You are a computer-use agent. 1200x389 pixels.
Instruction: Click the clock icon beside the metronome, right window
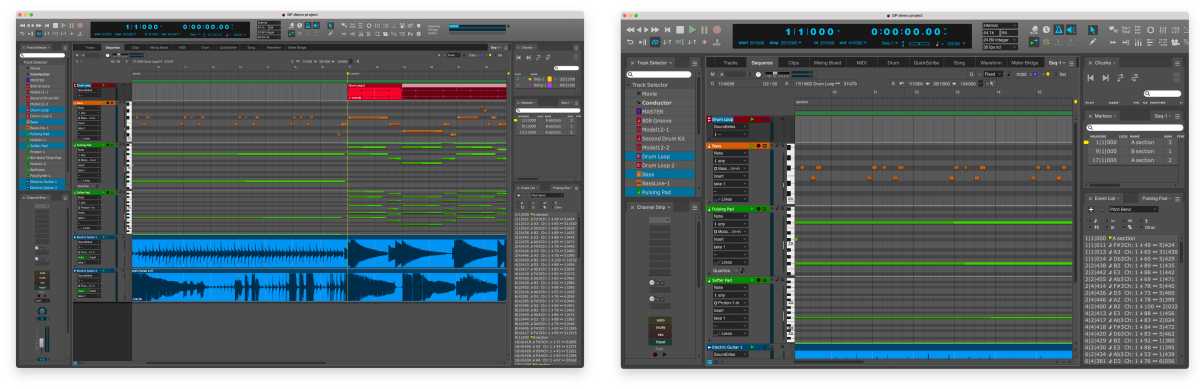(1046, 30)
